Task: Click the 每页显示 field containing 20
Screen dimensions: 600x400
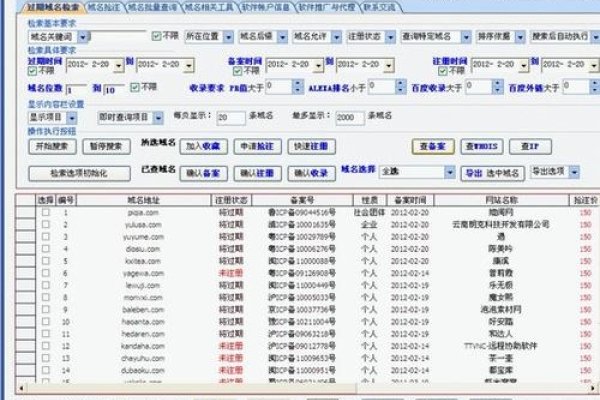Action: pos(231,118)
